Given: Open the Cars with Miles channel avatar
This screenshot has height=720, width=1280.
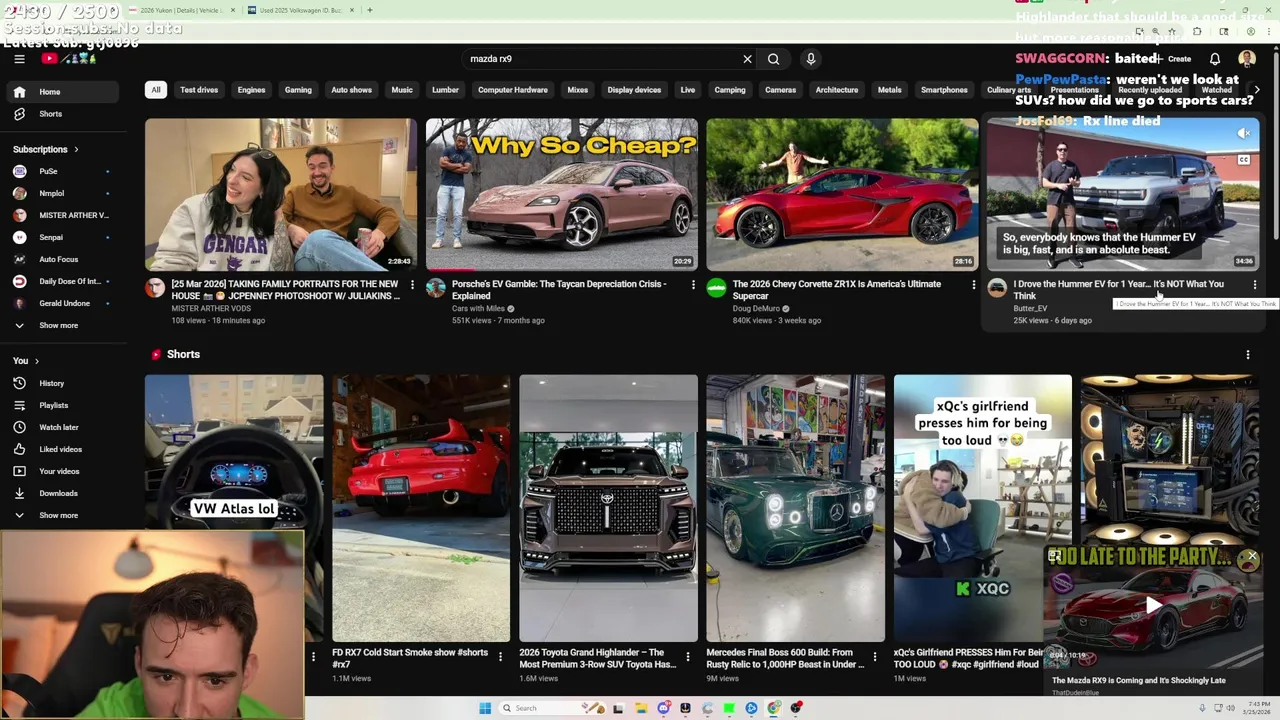Looking at the screenshot, I should point(435,288).
